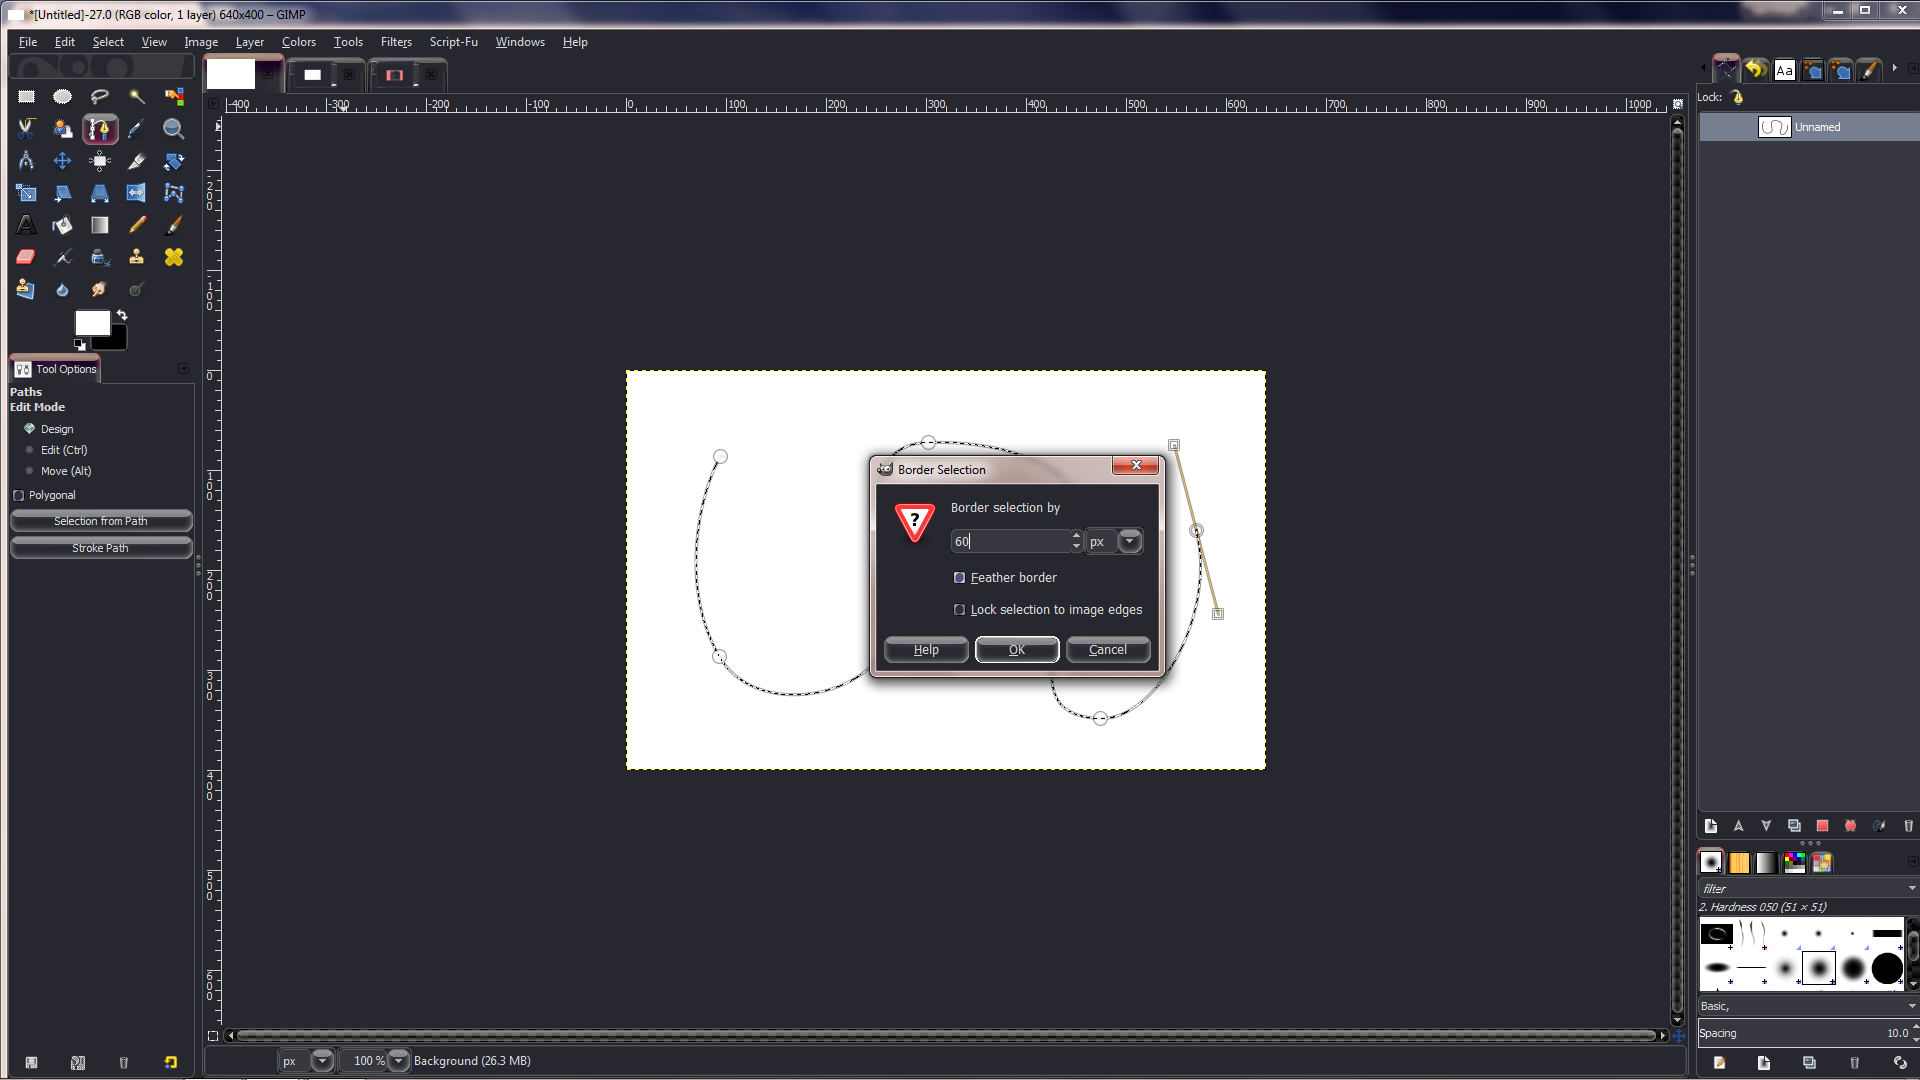Enable Lock selection to image edges
This screenshot has height=1080, width=1920.
[960, 610]
